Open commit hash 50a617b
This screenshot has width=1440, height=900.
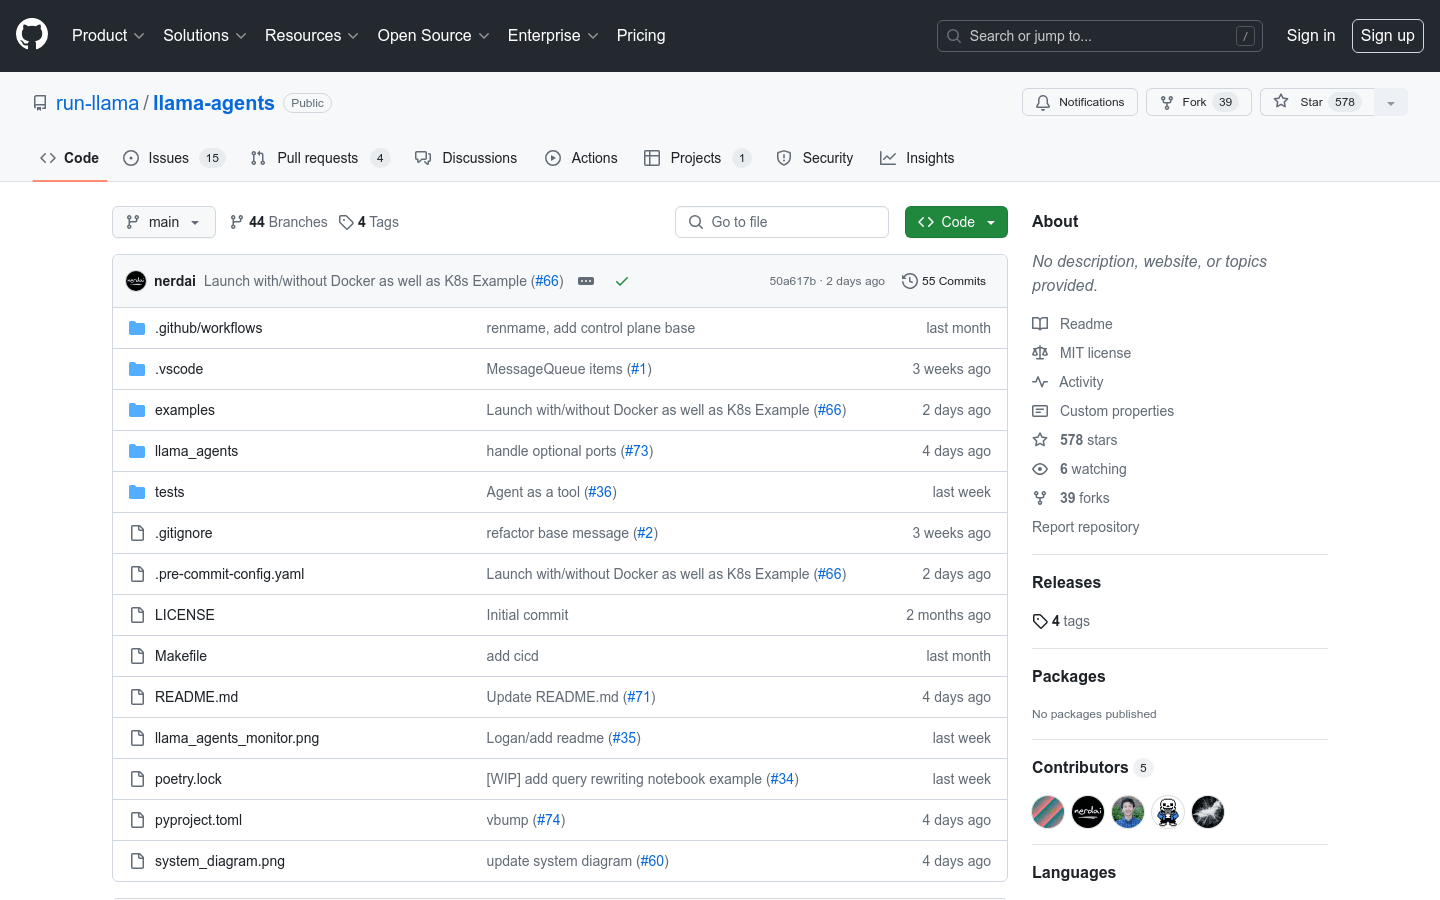tap(792, 281)
